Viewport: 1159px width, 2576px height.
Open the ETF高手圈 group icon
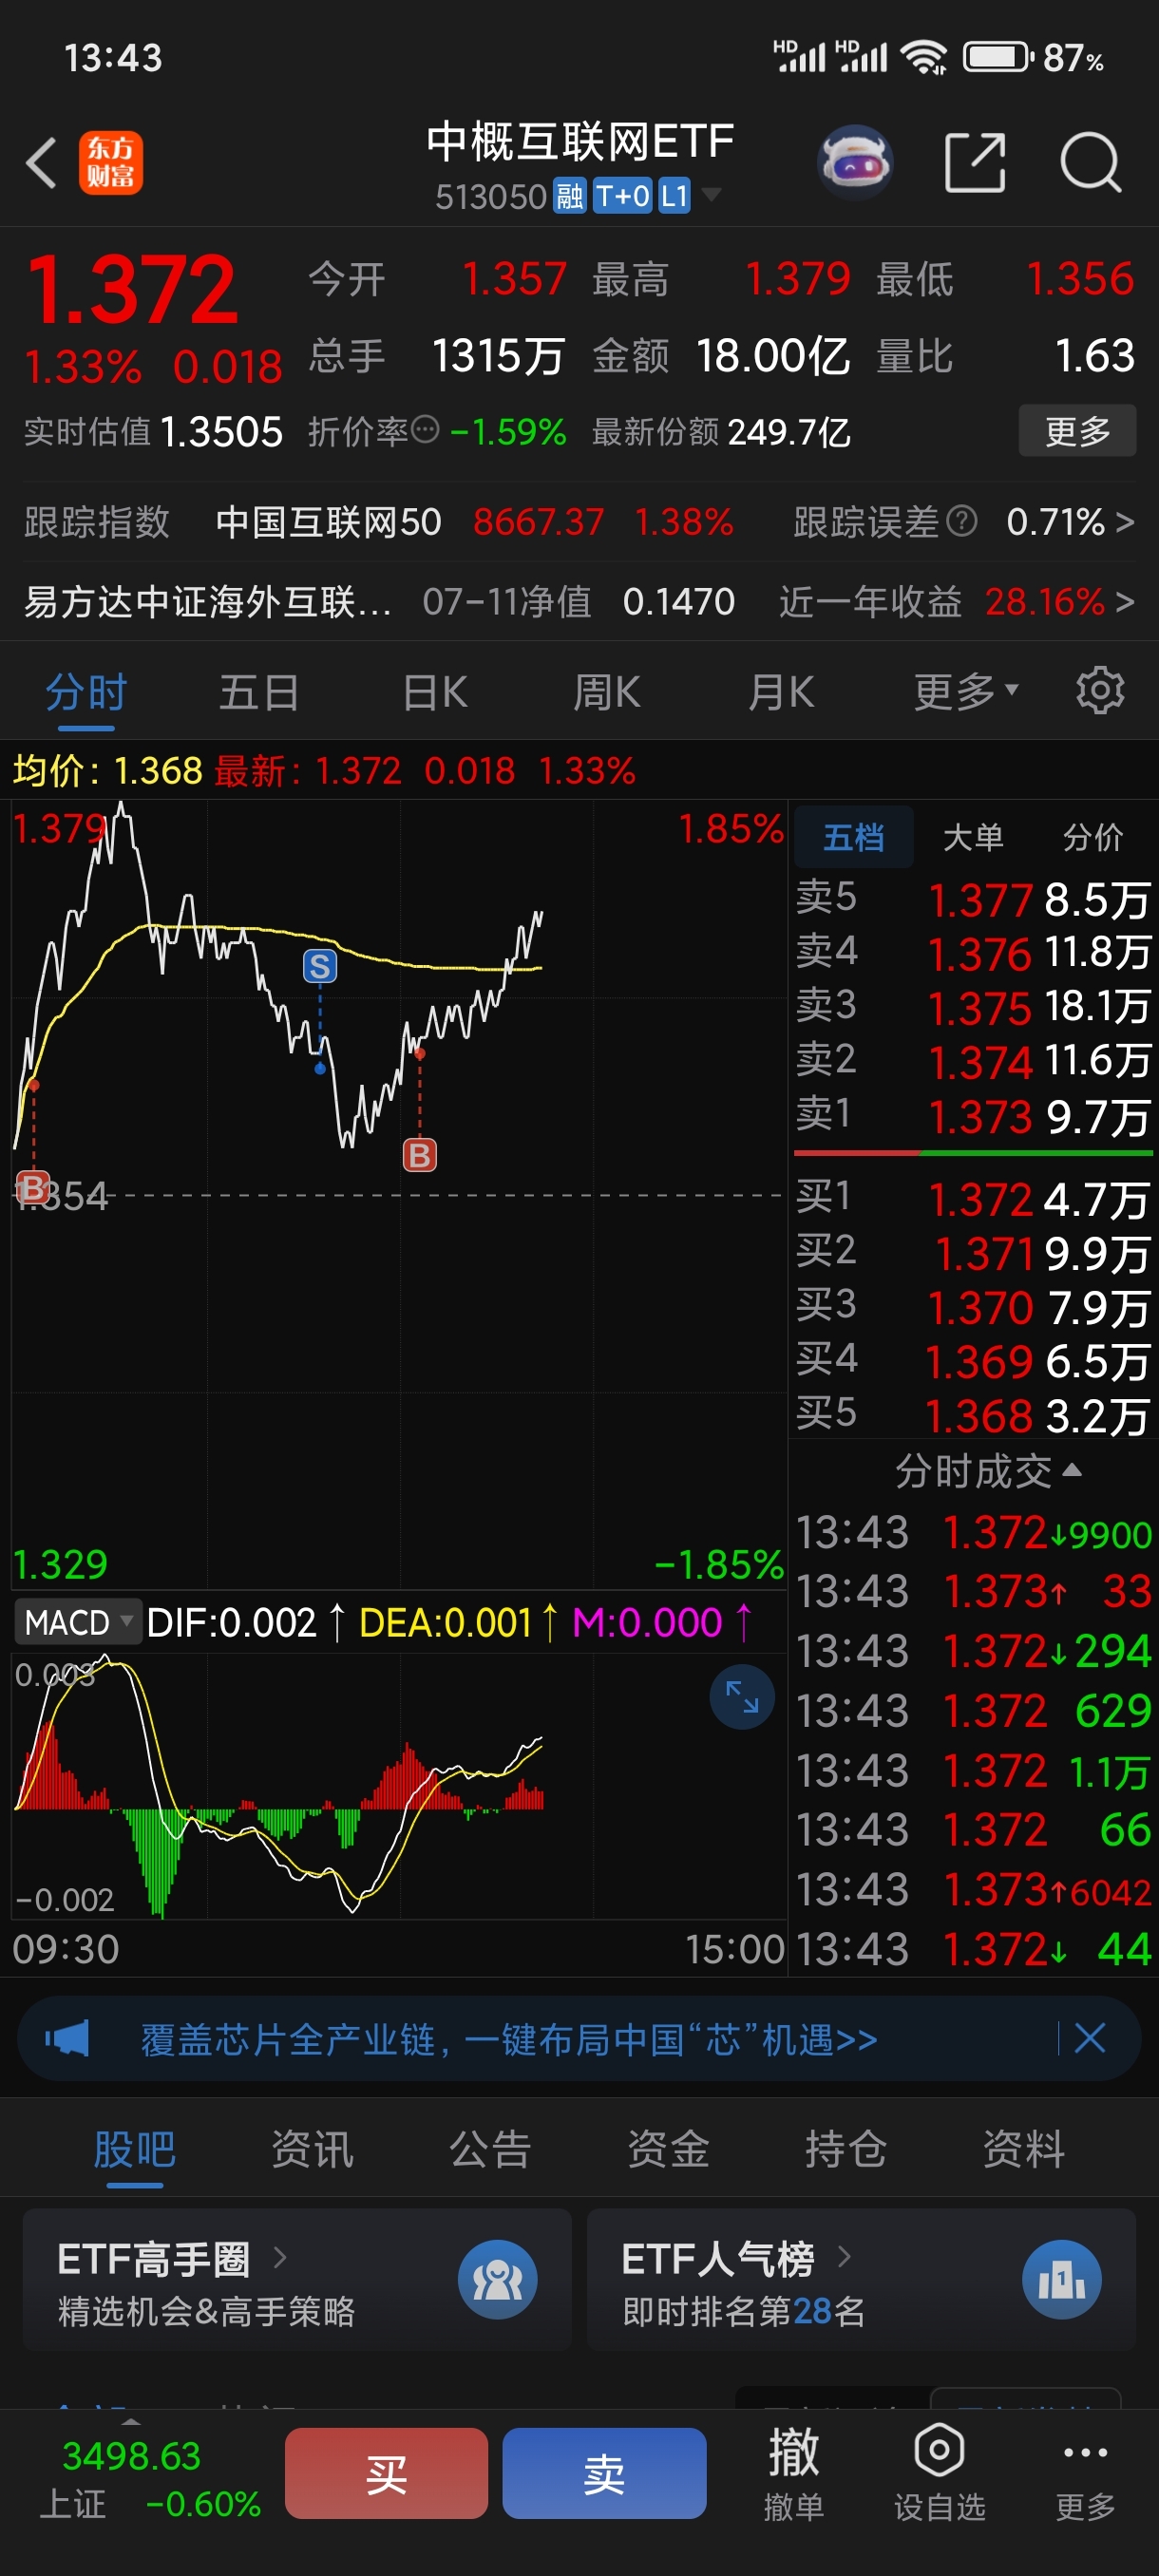pos(497,2279)
